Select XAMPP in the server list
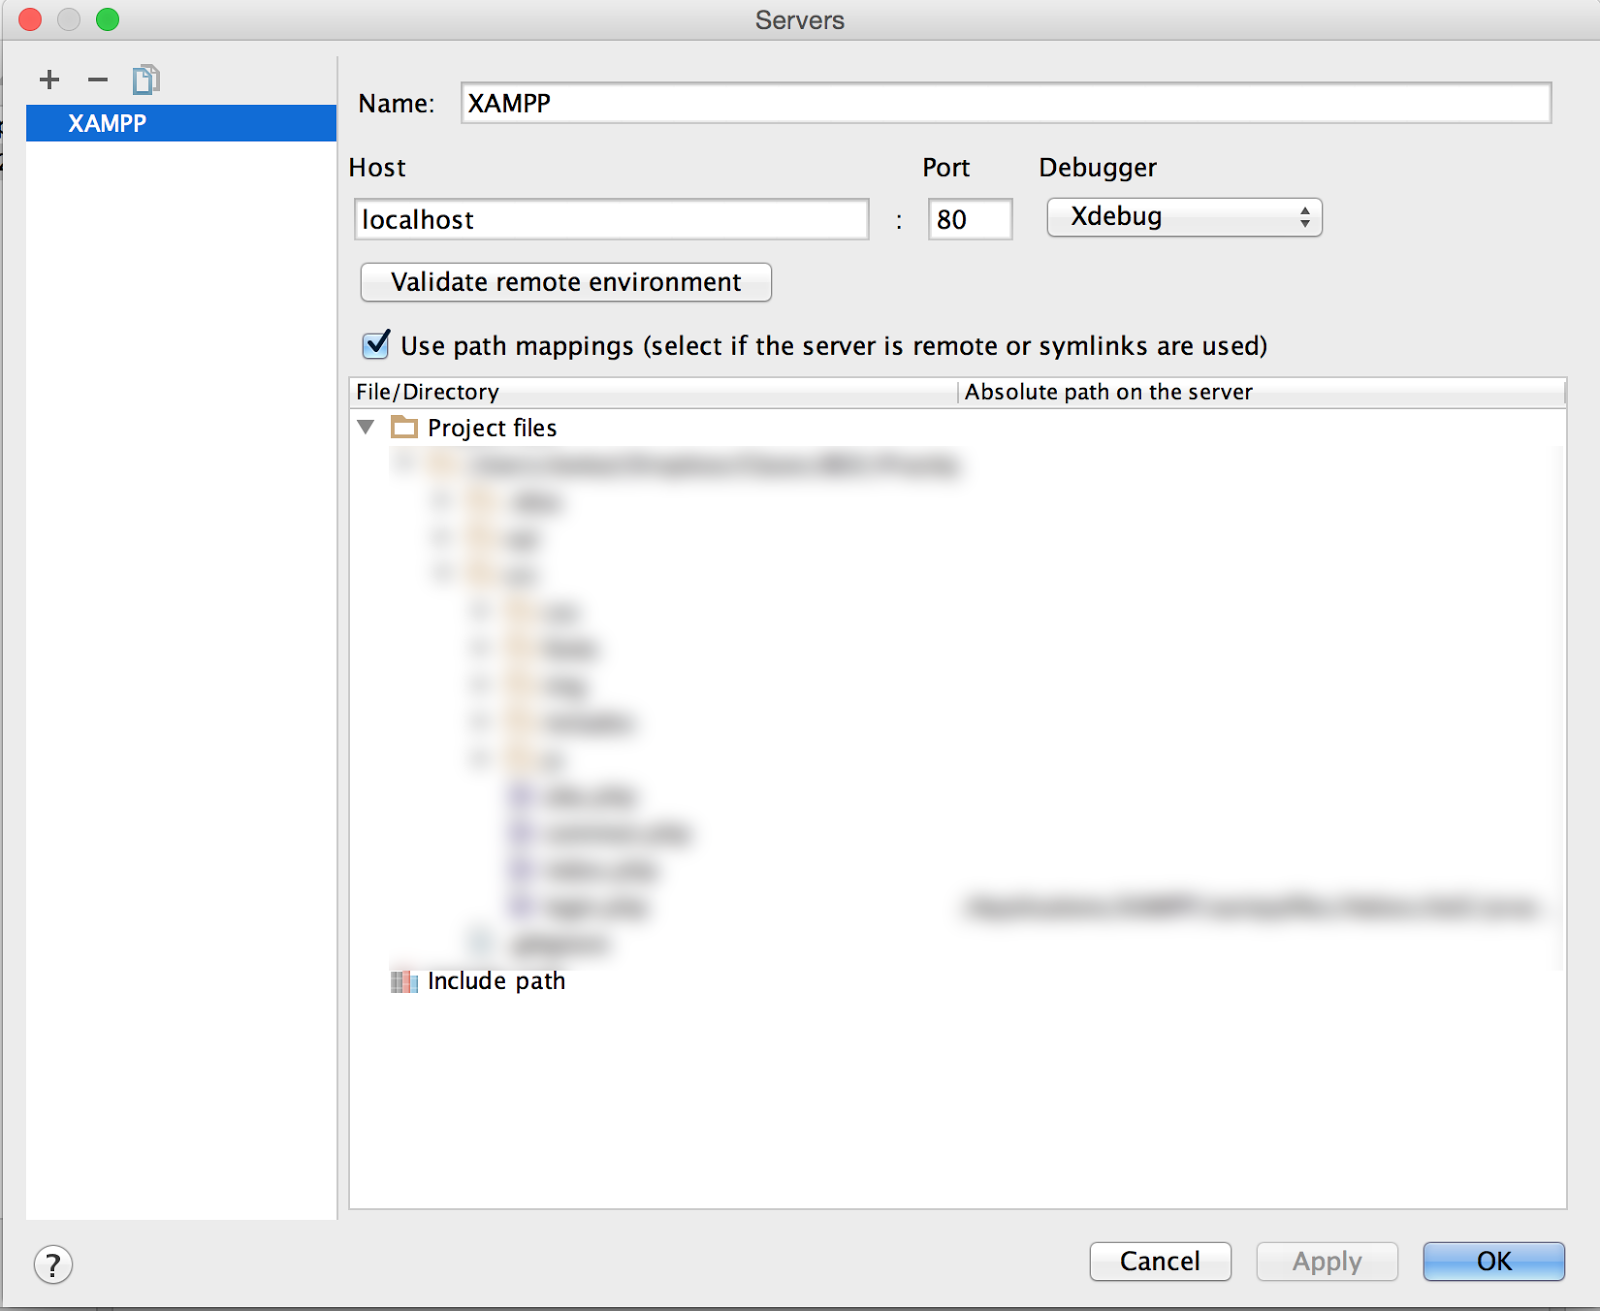The image size is (1600, 1311). 181,123
